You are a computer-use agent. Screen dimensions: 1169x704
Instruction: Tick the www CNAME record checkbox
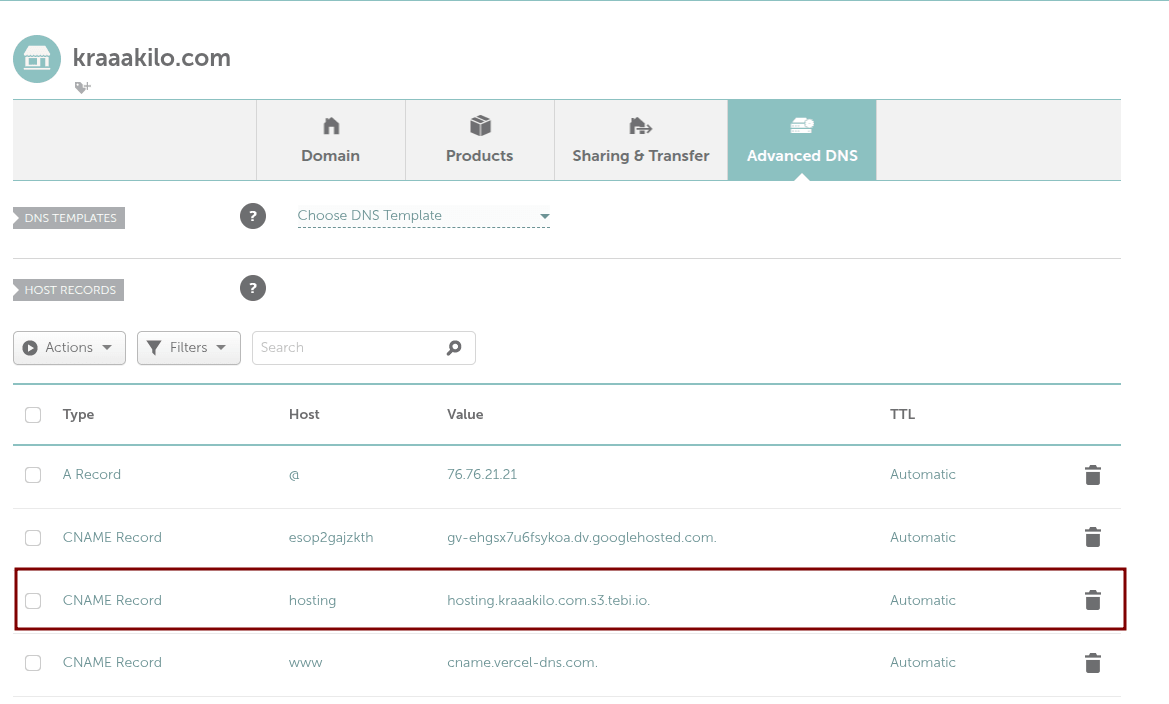click(33, 663)
